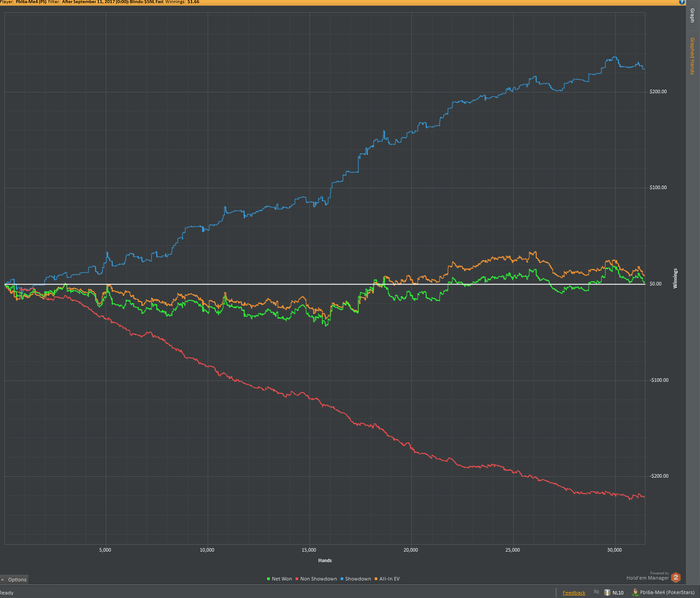
Task: Click the 15,000 hands axis label
Action: tap(309, 550)
